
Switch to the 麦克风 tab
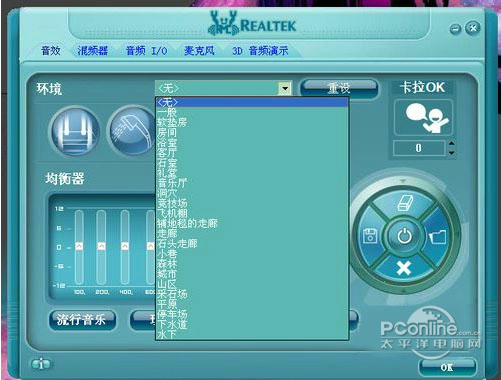click(199, 51)
